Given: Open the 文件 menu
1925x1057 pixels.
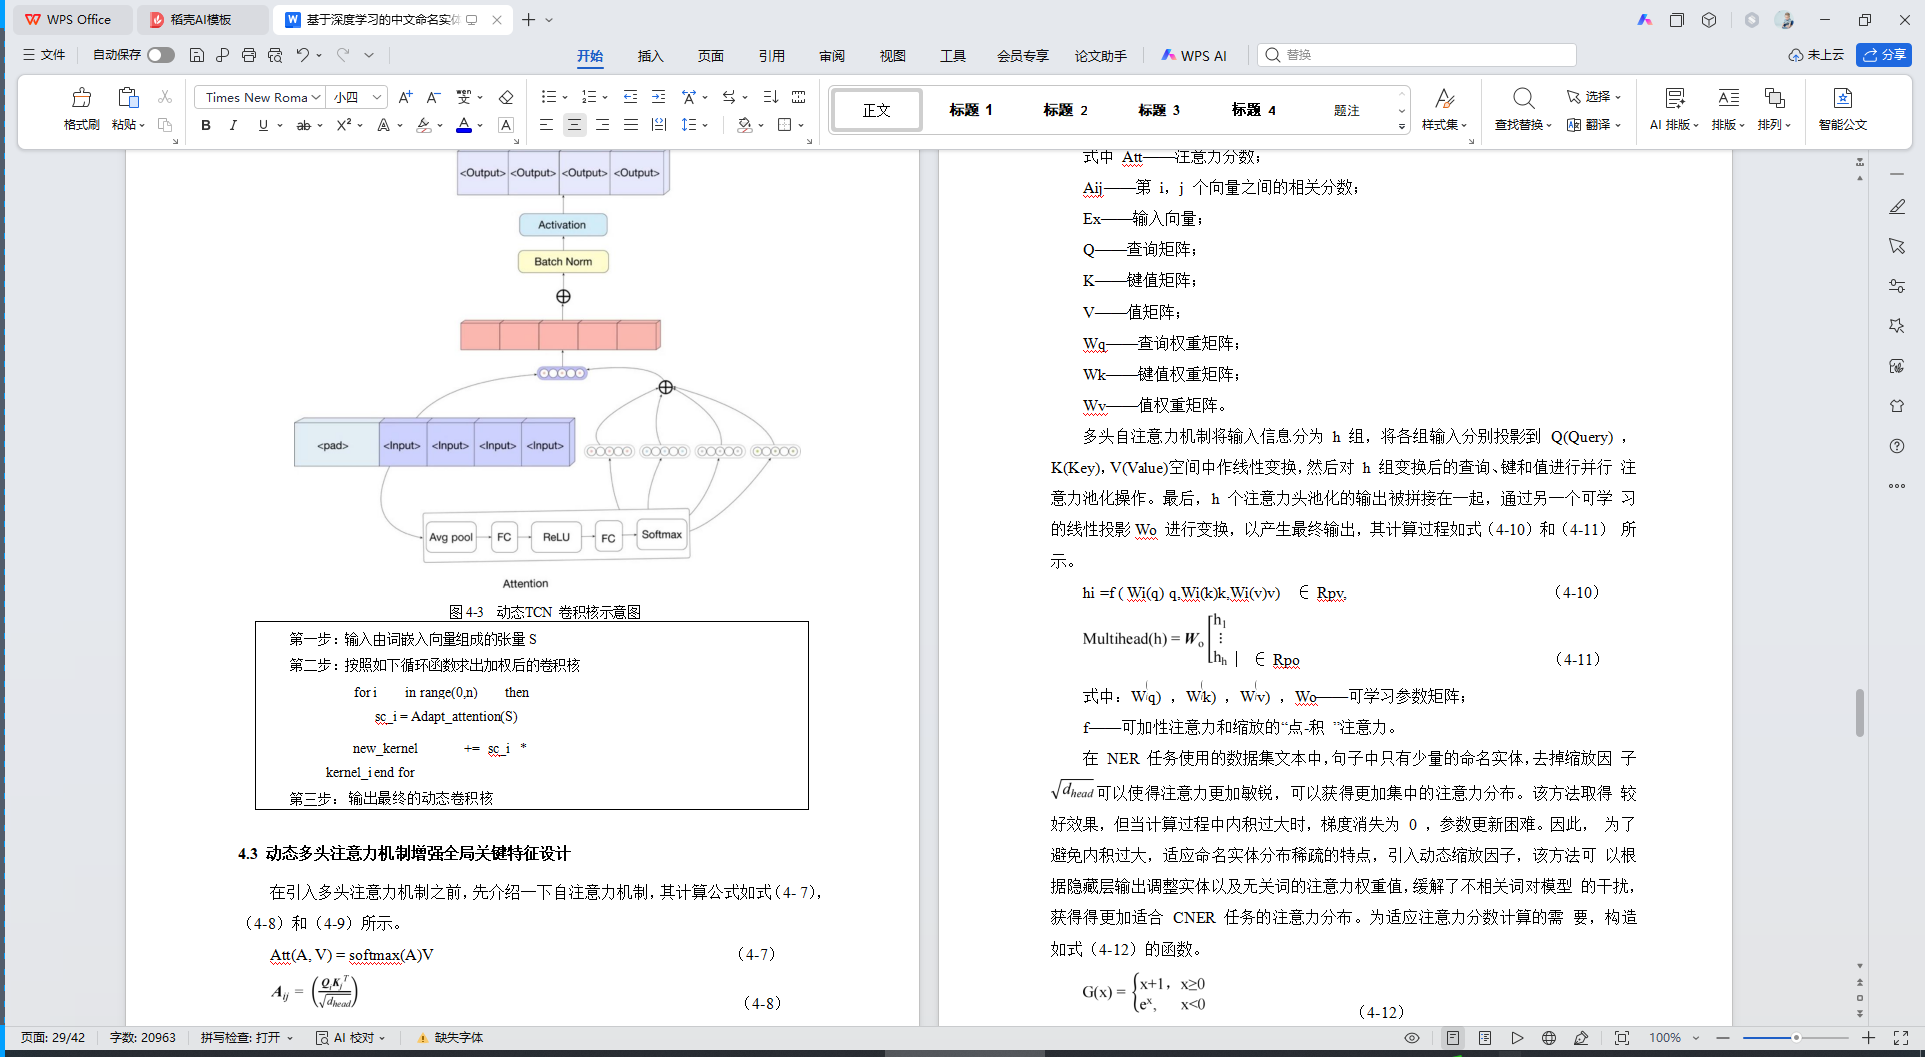Looking at the screenshot, I should (x=44, y=55).
